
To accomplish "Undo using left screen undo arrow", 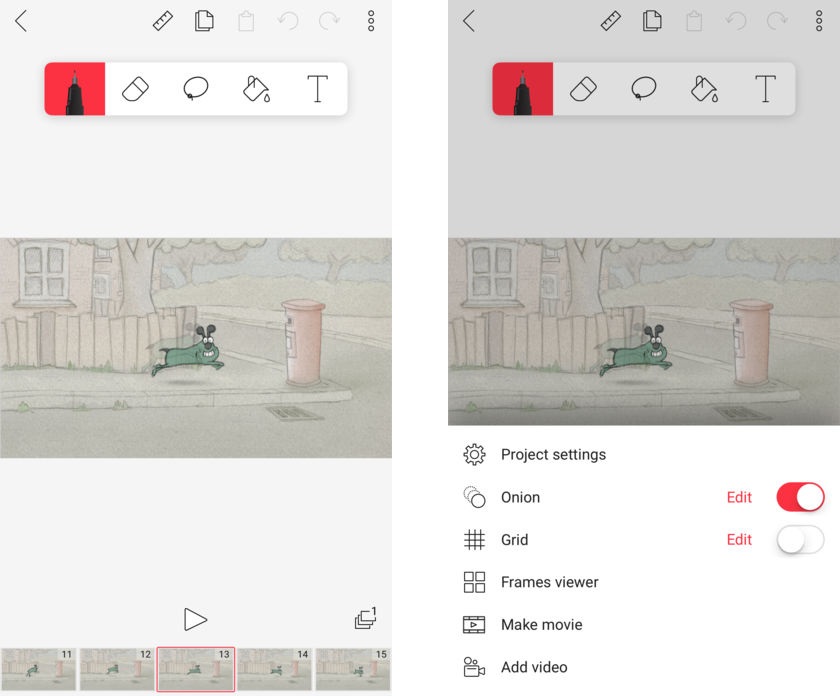I will tap(288, 21).
